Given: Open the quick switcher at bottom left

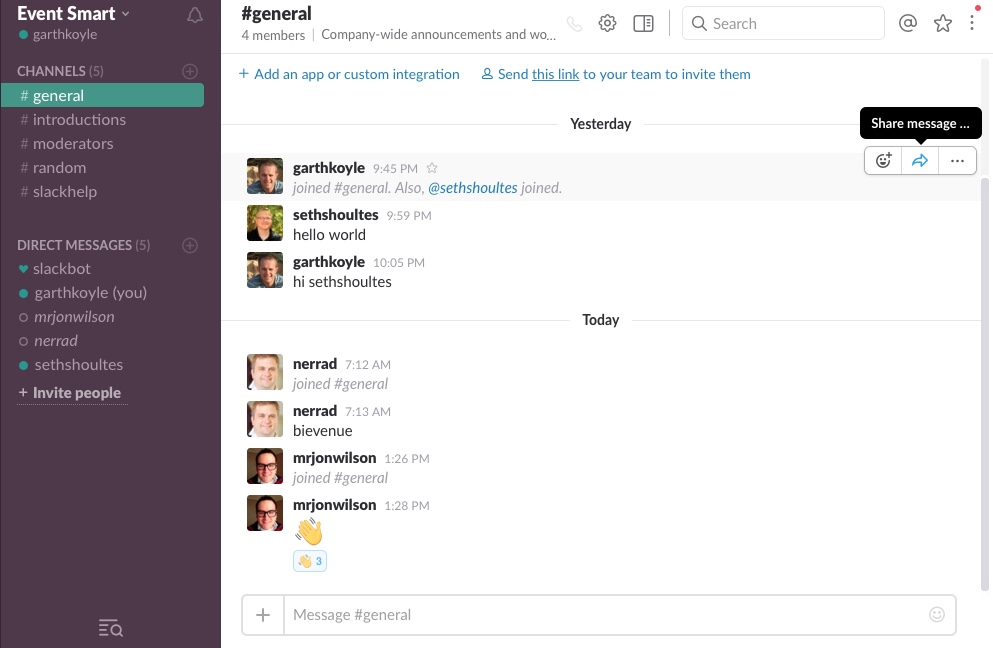Looking at the screenshot, I should pos(110,628).
